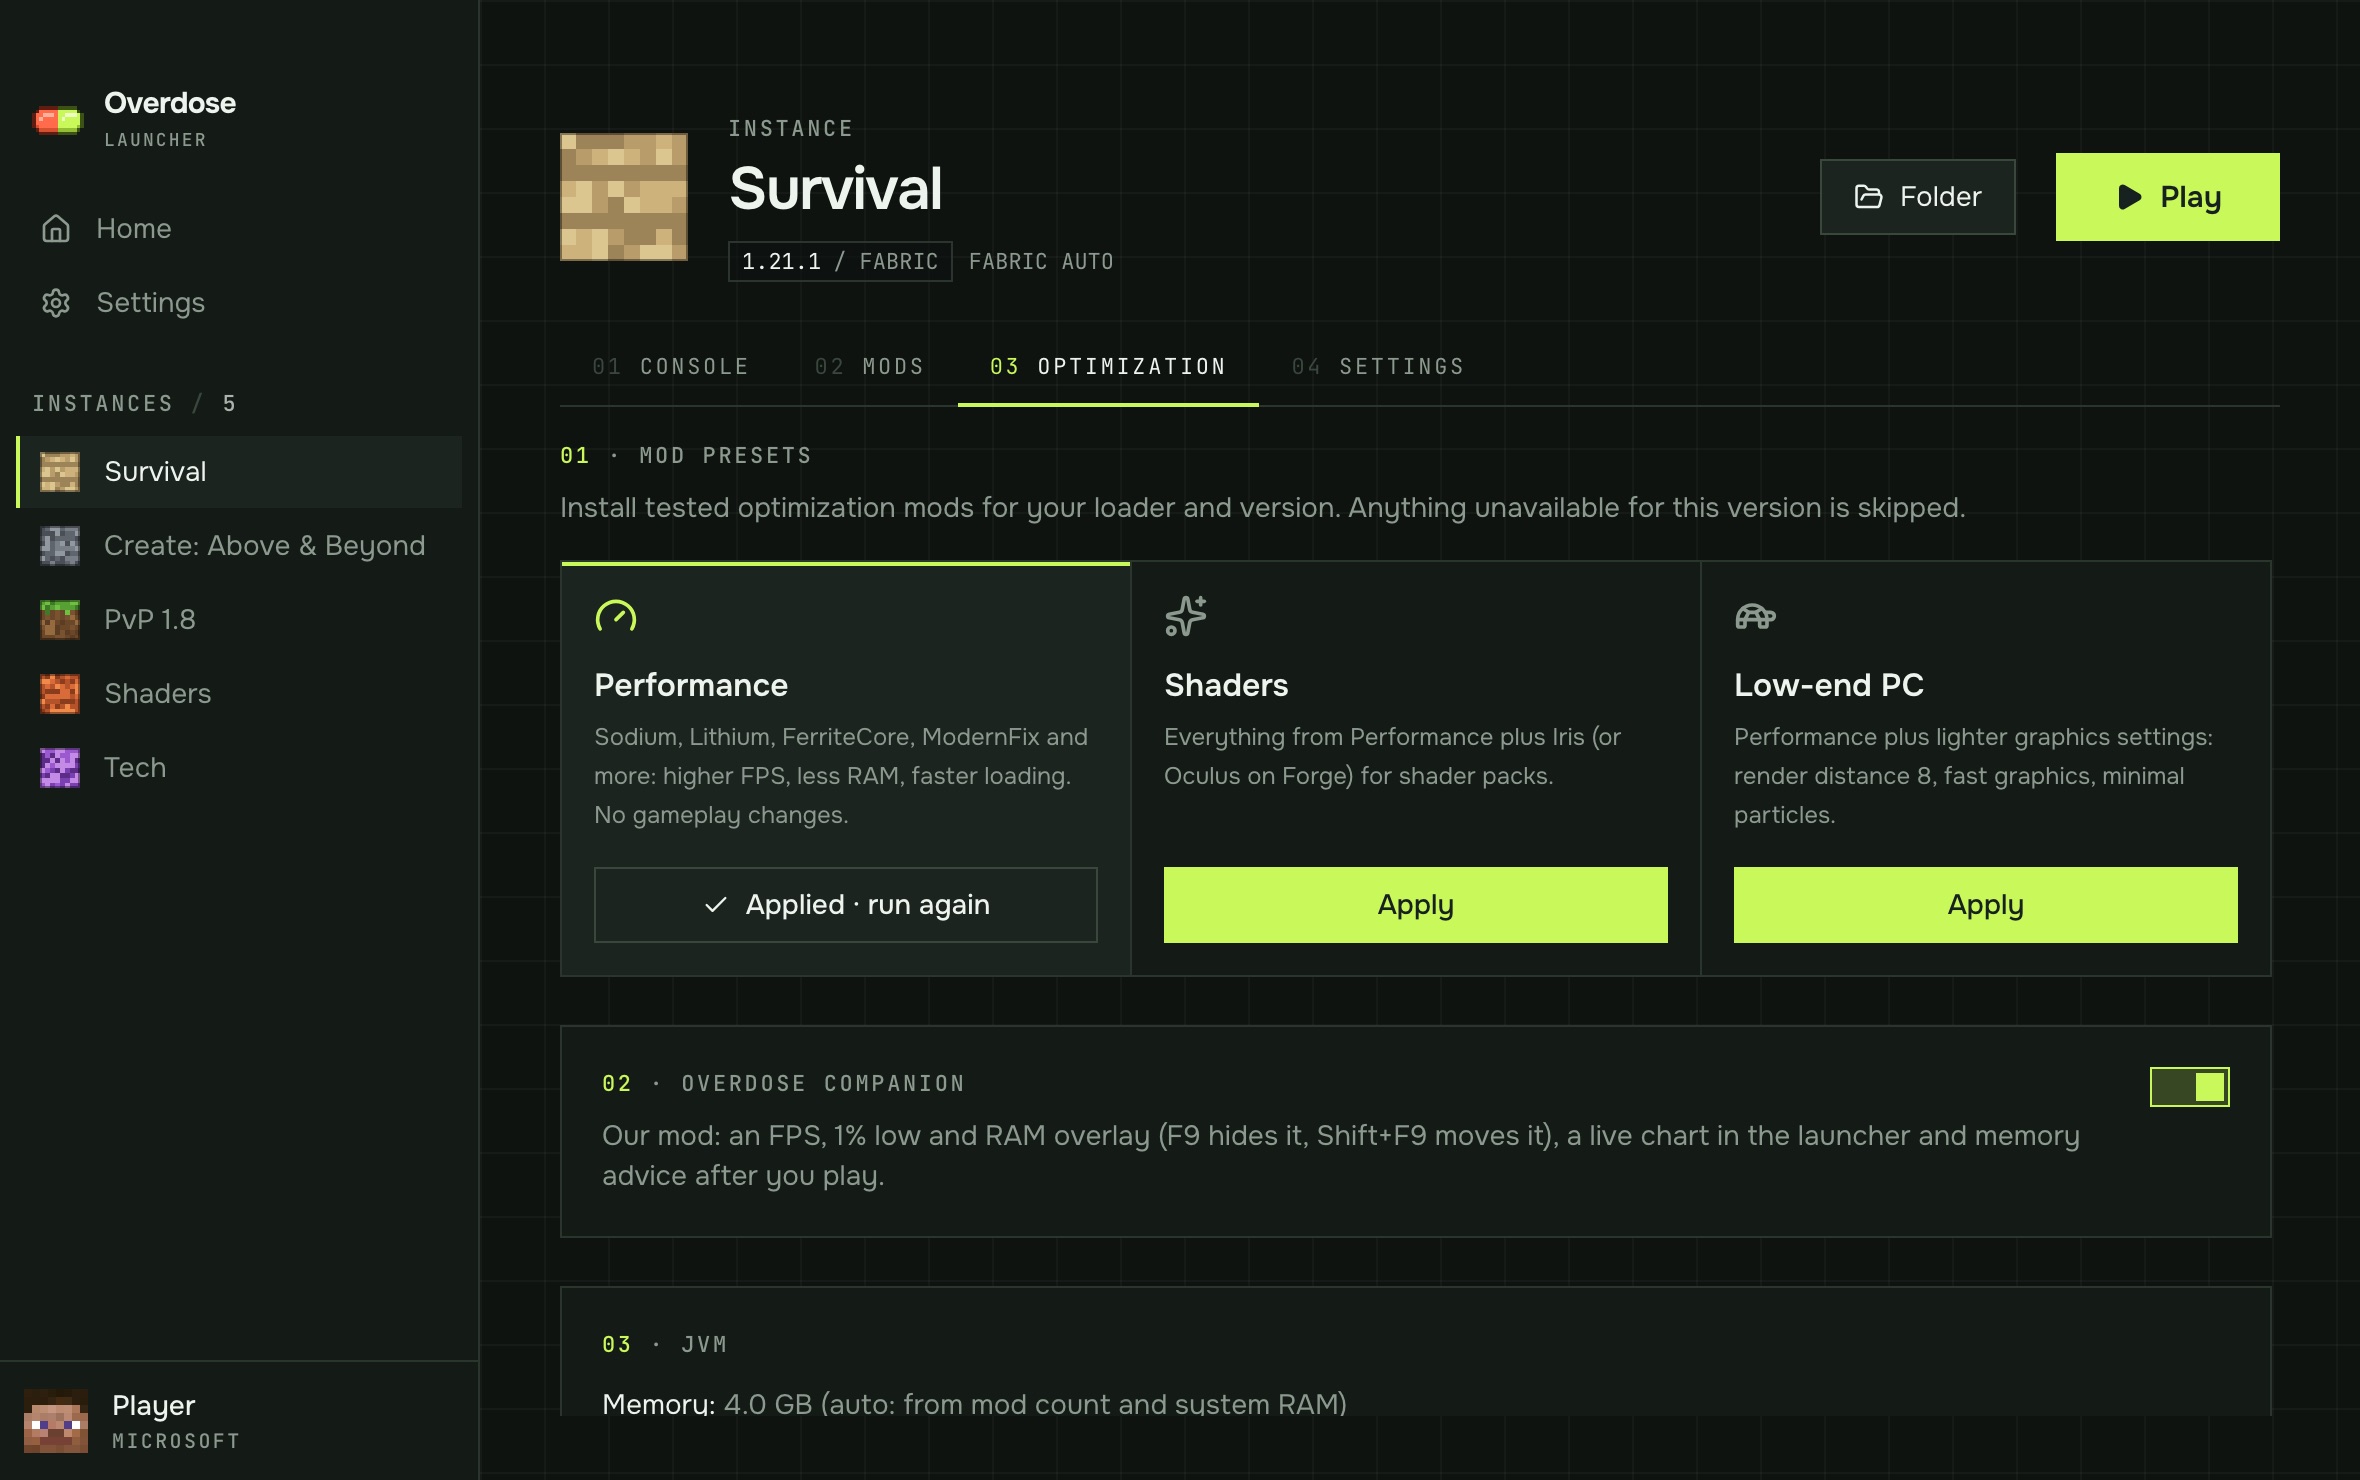Click the 1.21.1 / FABRIC version badge
Screen dimensions: 2360x1480
pyautogui.click(x=840, y=262)
